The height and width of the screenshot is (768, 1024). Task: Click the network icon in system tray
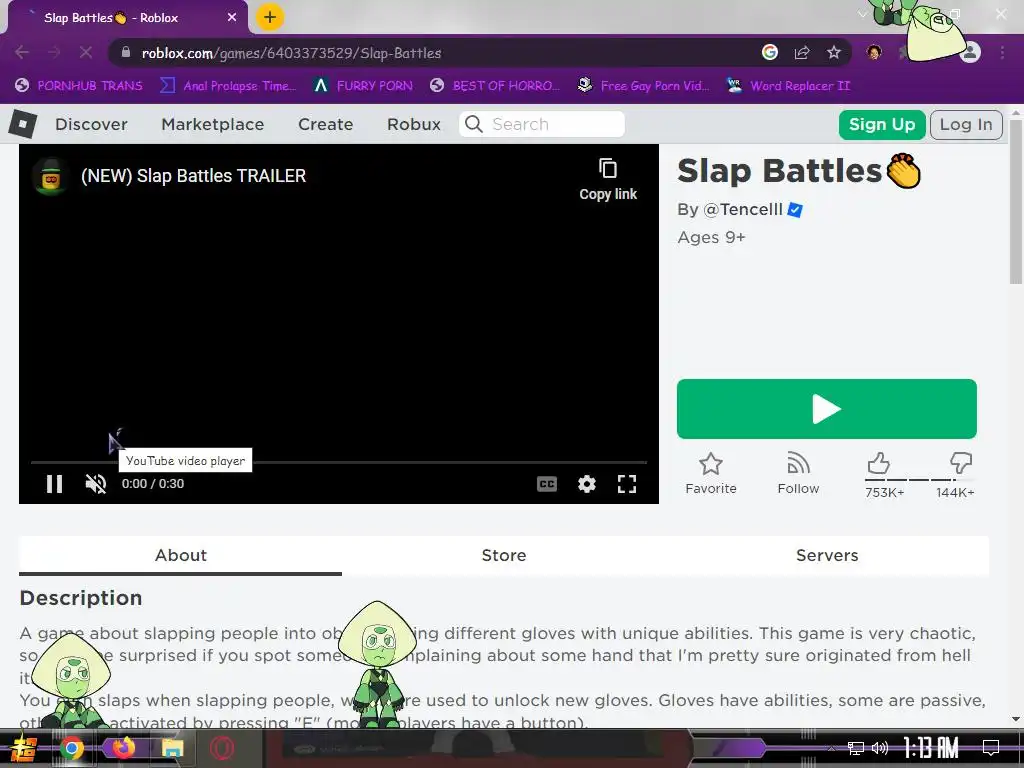(856, 748)
